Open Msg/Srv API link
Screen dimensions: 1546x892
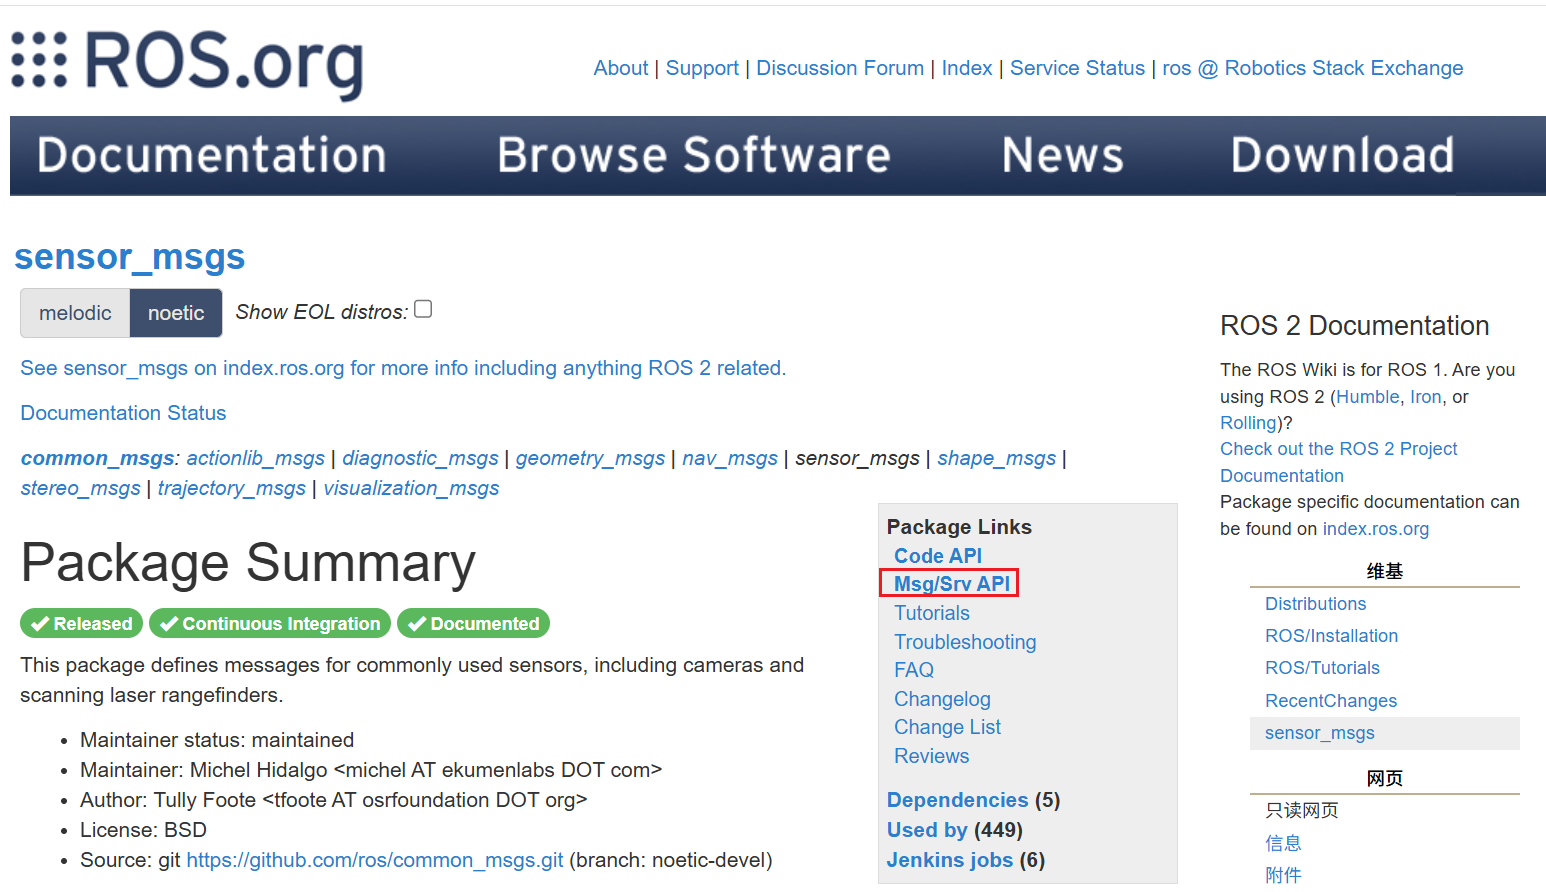[951, 584]
